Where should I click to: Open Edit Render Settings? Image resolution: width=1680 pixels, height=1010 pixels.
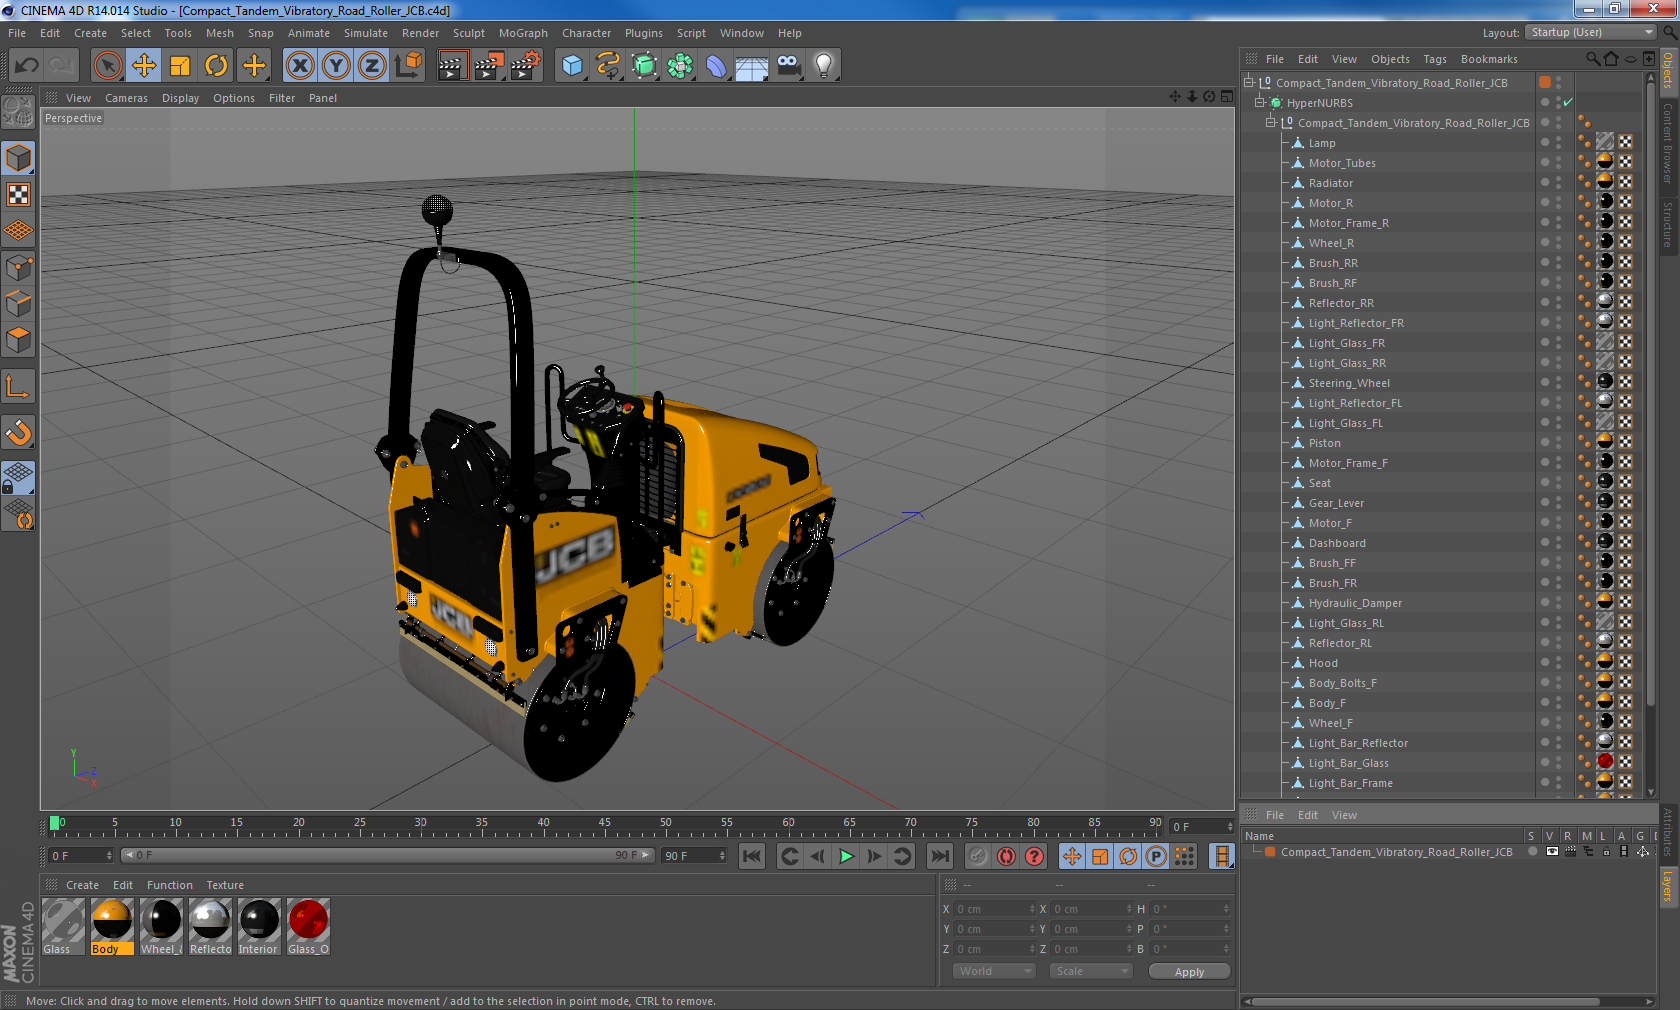coord(526,66)
